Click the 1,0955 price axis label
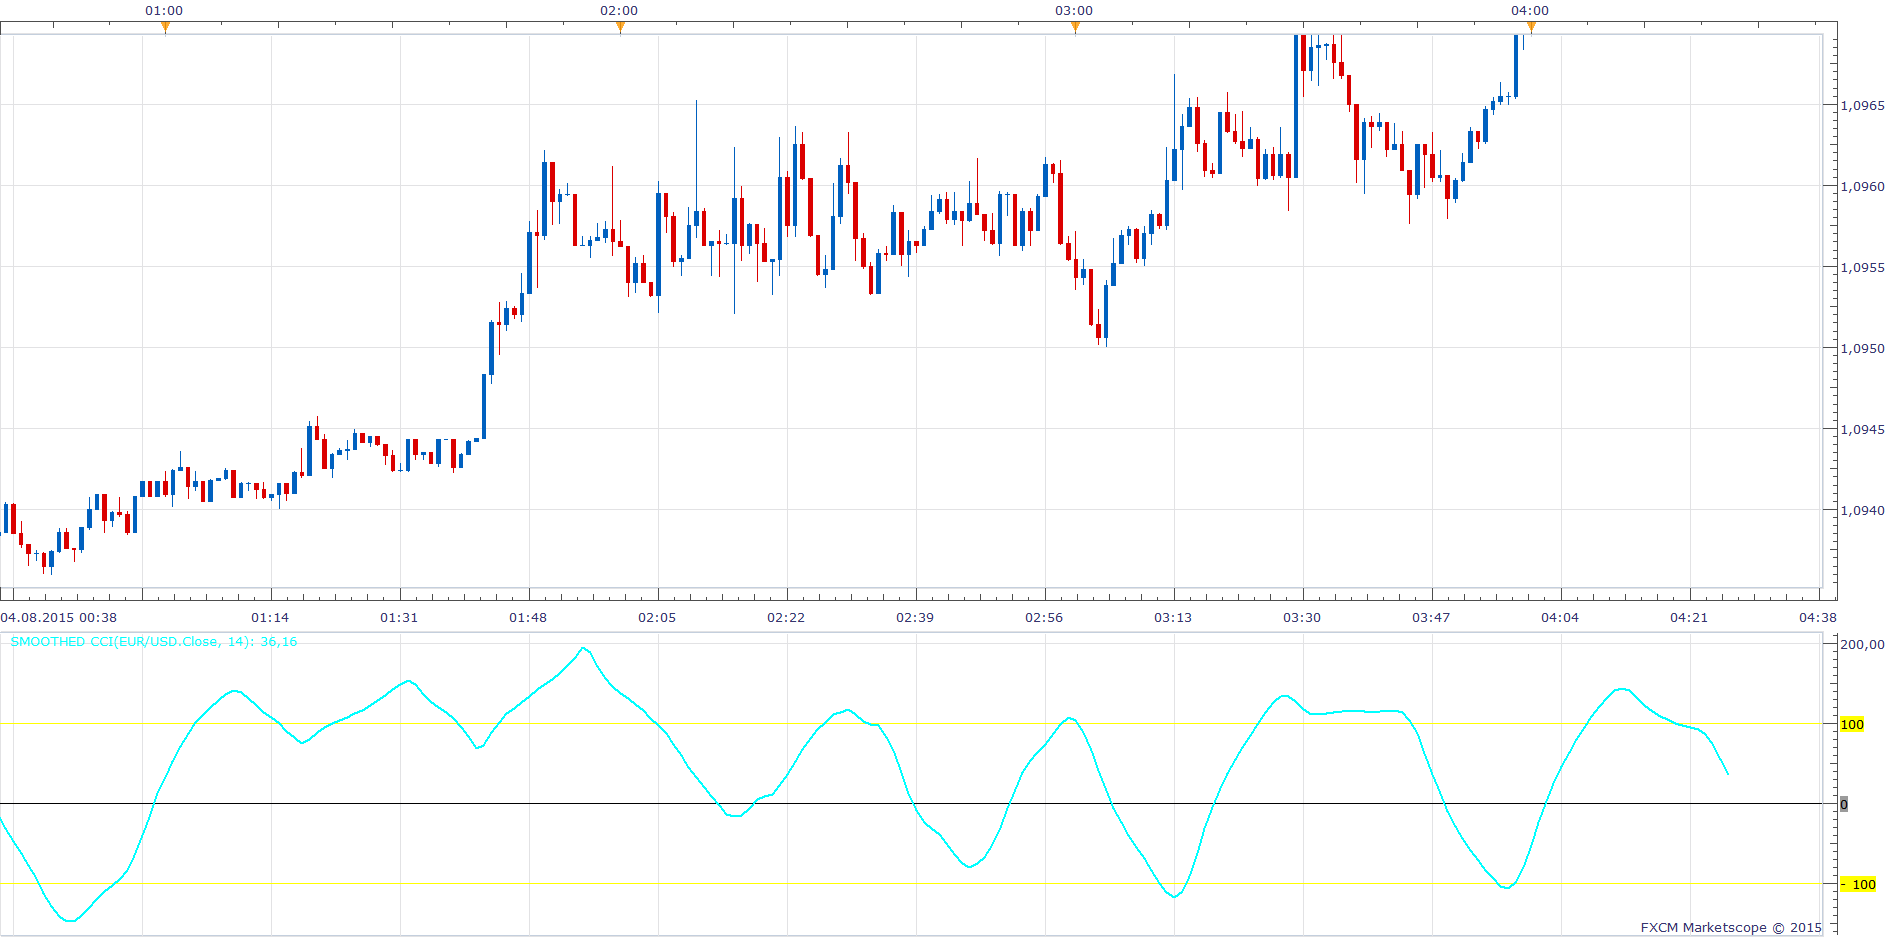 [x=1862, y=267]
